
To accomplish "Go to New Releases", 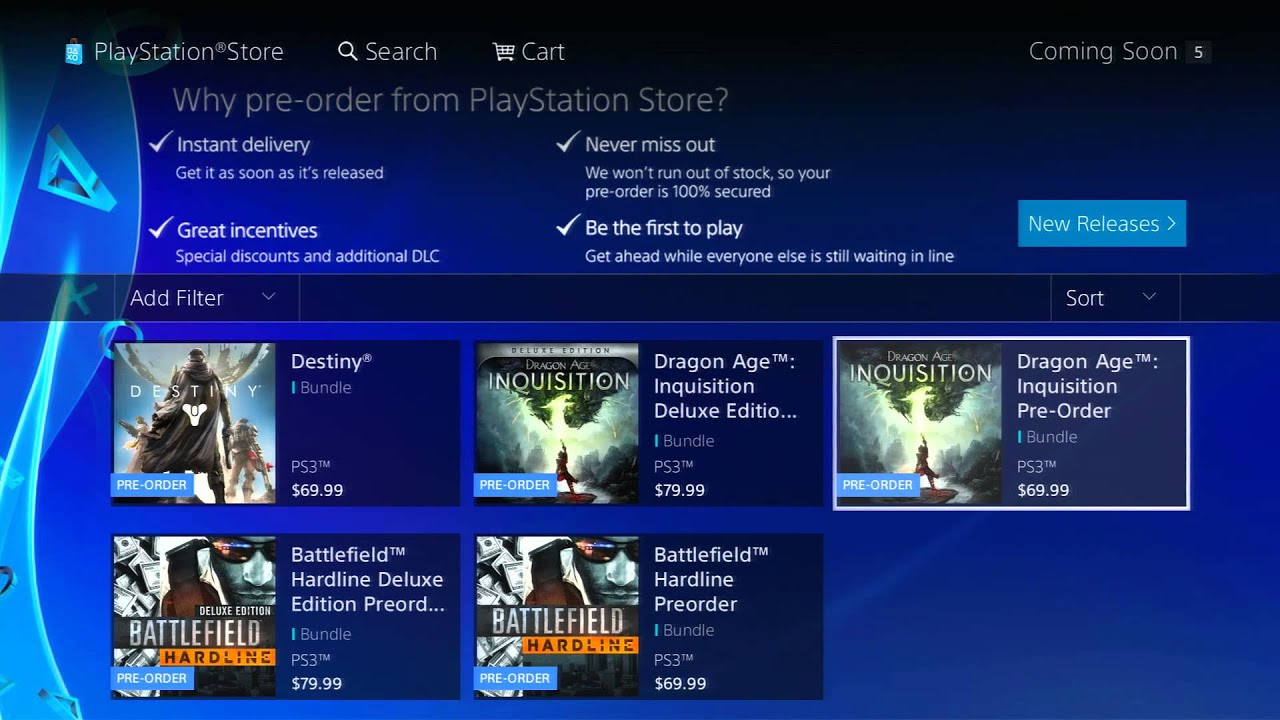I will click(x=1102, y=223).
